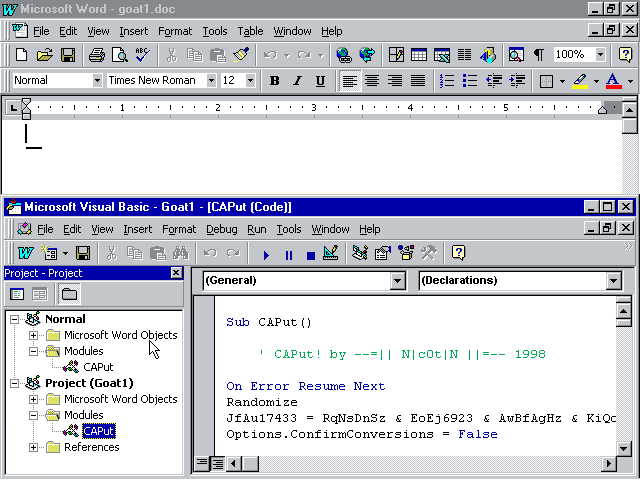Select CAPut module under Normal project

pos(98,367)
